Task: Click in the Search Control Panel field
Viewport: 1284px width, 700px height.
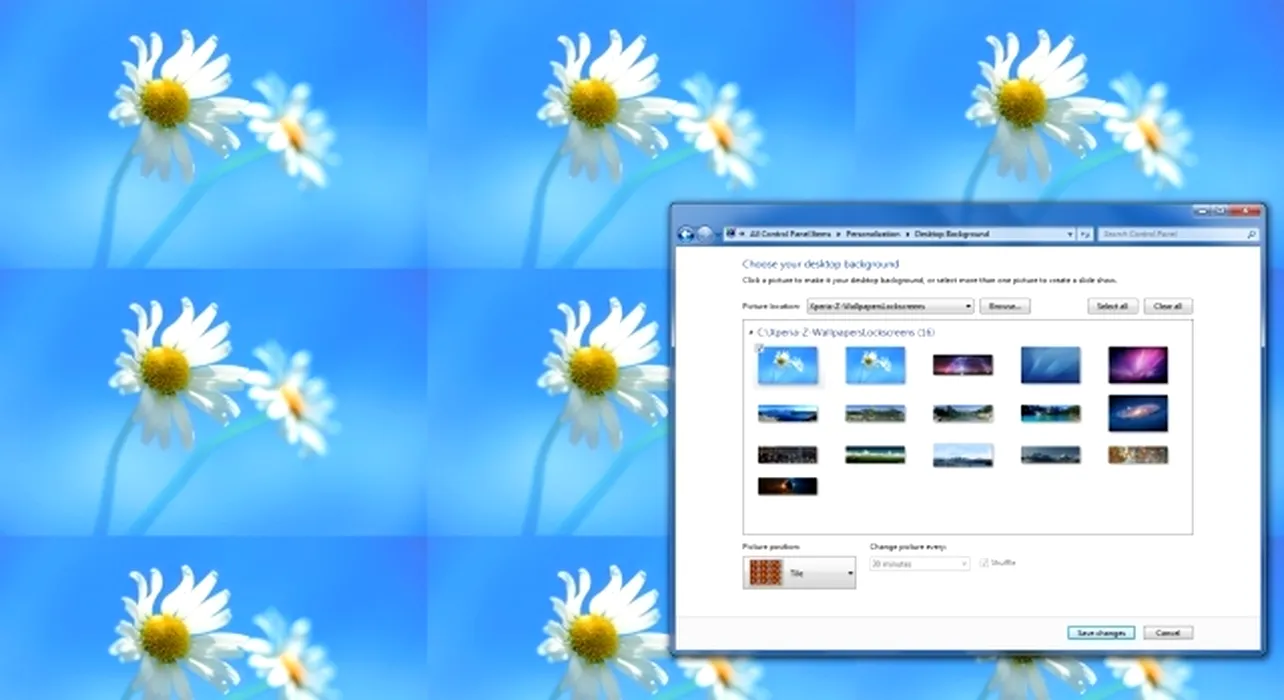Action: click(1170, 234)
